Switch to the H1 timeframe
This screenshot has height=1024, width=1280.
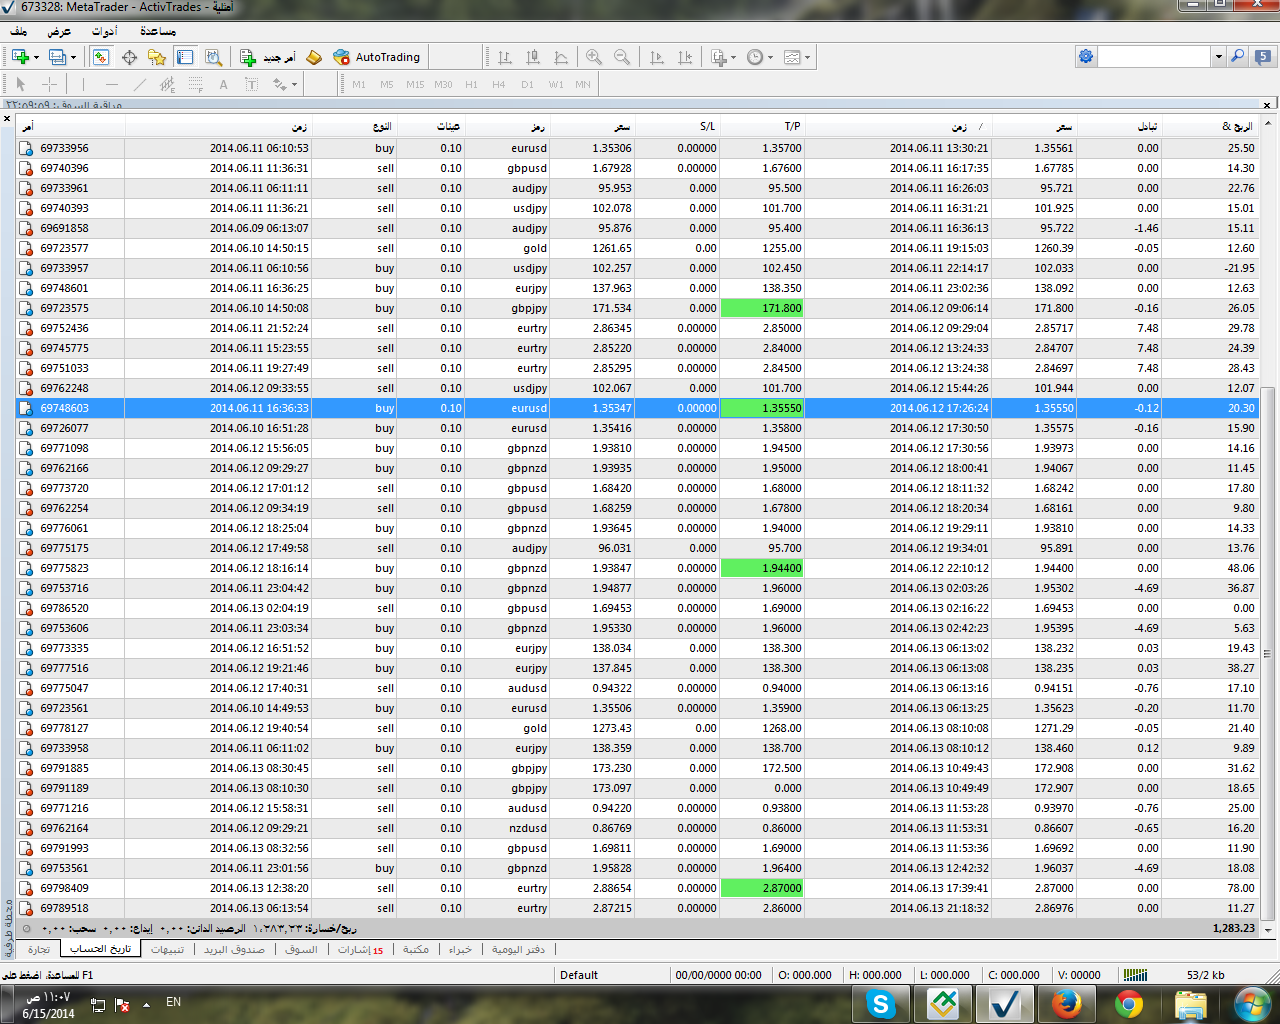(x=471, y=85)
